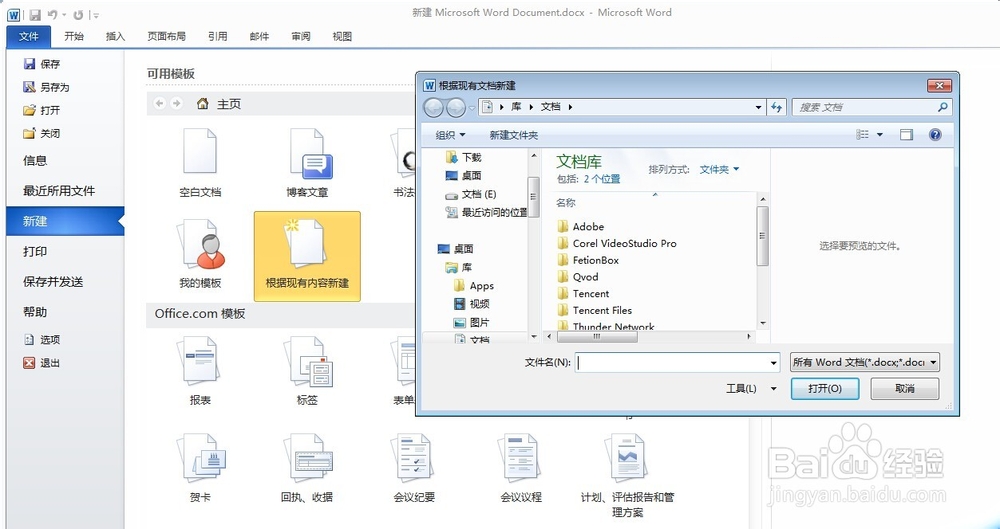
Task: Click 新建文件夹 (New folder) button
Action: (513, 135)
